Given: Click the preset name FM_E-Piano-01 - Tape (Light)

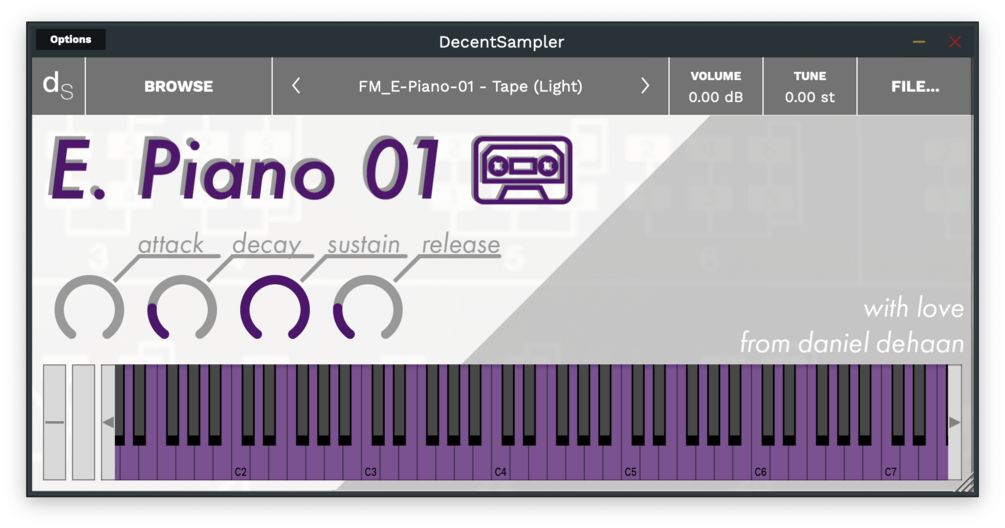Looking at the screenshot, I should pos(470,86).
